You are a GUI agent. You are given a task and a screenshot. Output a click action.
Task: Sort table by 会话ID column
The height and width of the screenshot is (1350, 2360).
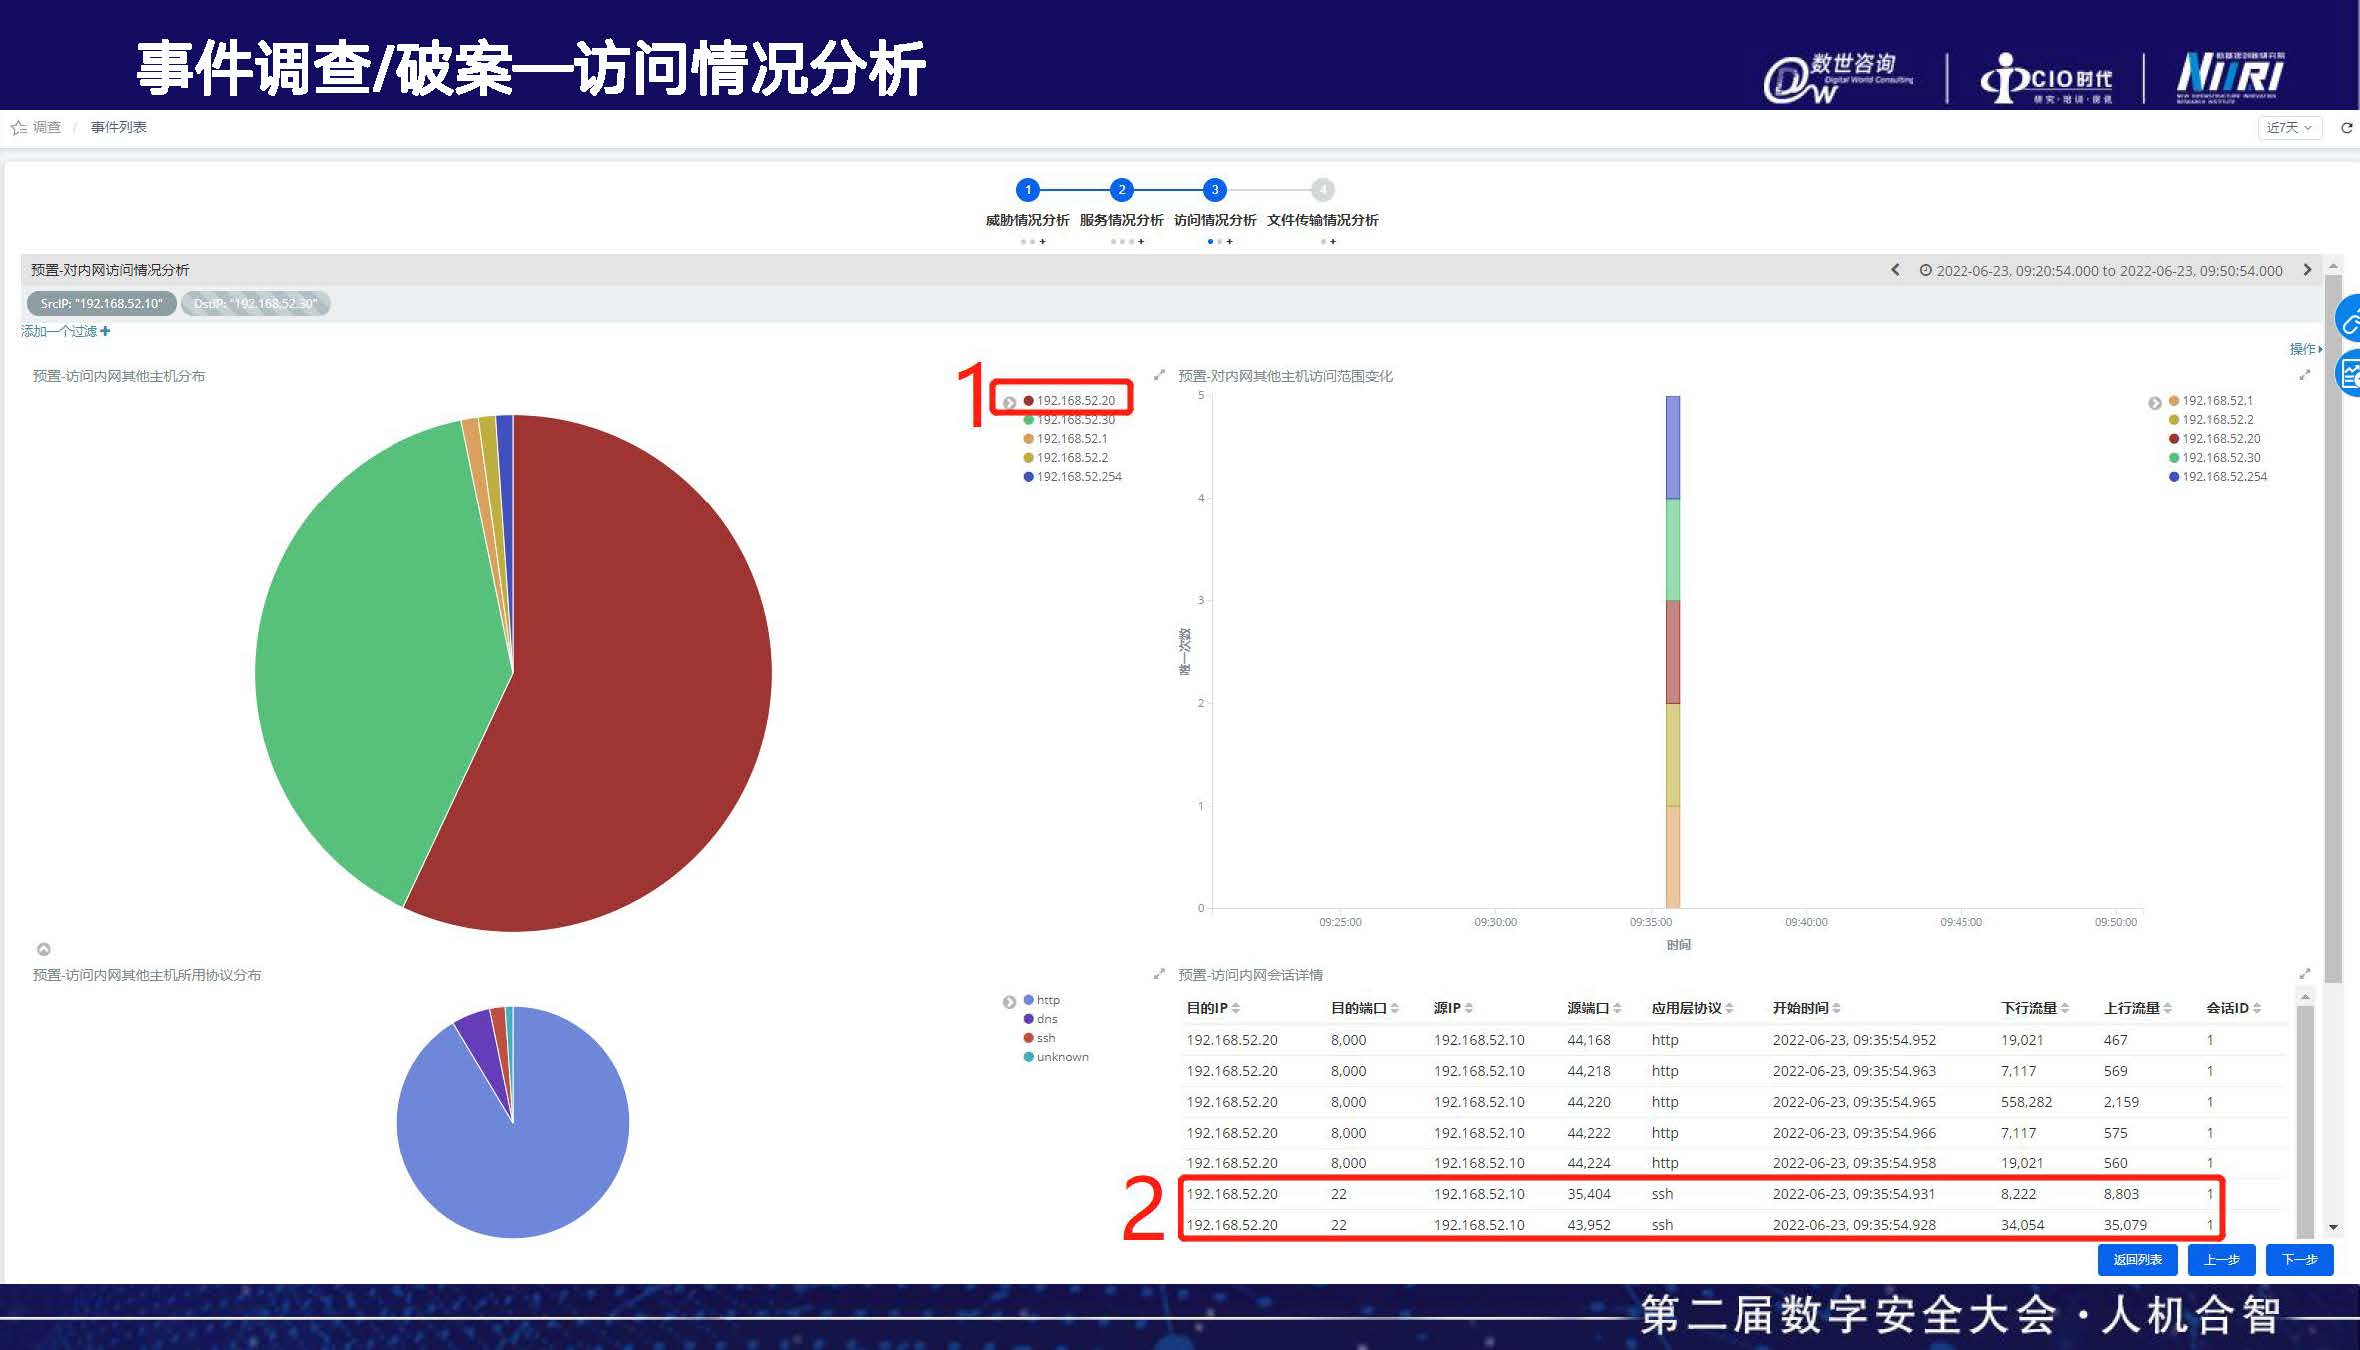(x=2233, y=1007)
